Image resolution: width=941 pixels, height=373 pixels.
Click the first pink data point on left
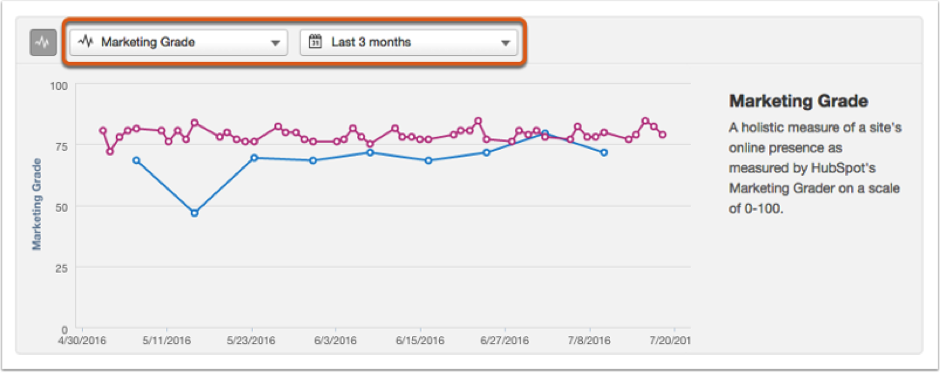[x=103, y=130]
